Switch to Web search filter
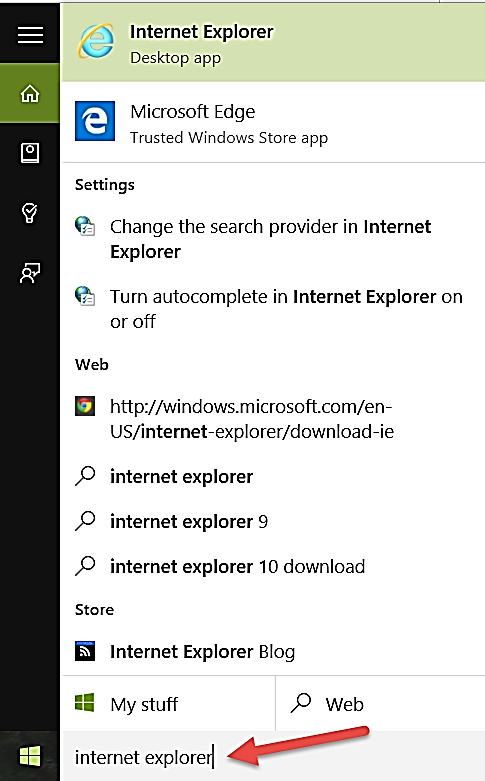Viewport: 485px width, 781px height. (380, 704)
